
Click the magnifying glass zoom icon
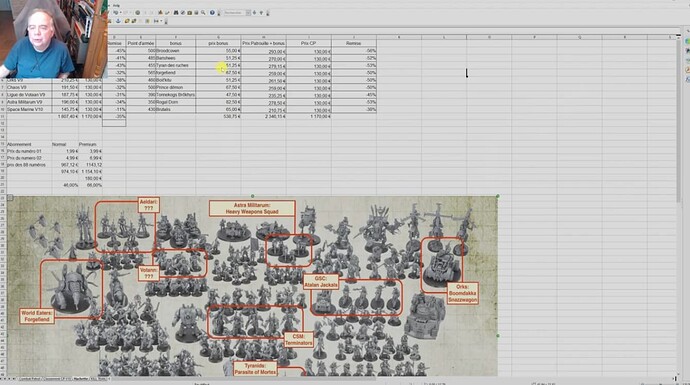click(203, 13)
